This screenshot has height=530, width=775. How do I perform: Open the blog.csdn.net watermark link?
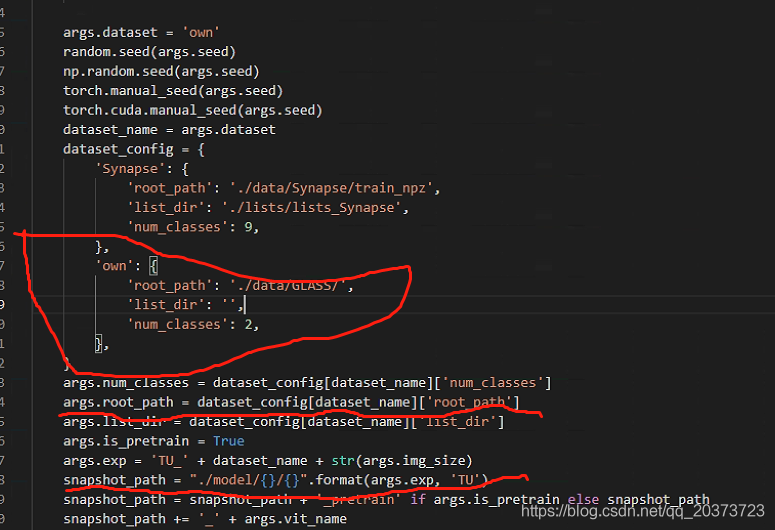(642, 511)
